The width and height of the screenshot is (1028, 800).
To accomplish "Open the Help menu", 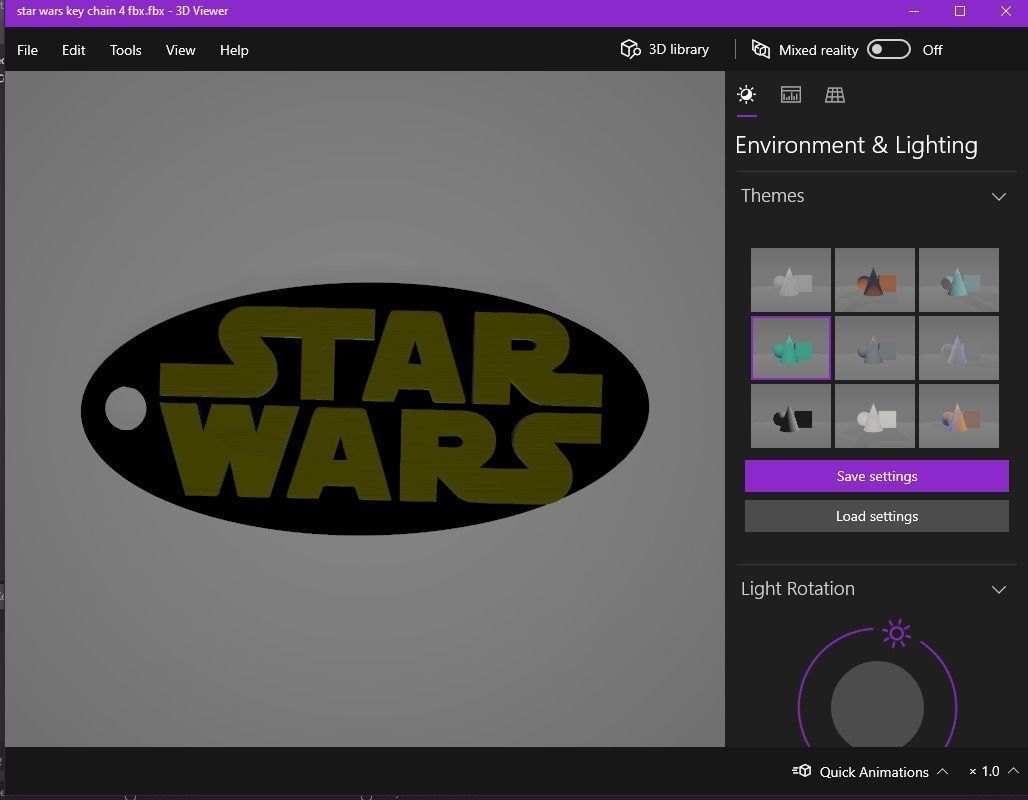I will [x=234, y=50].
